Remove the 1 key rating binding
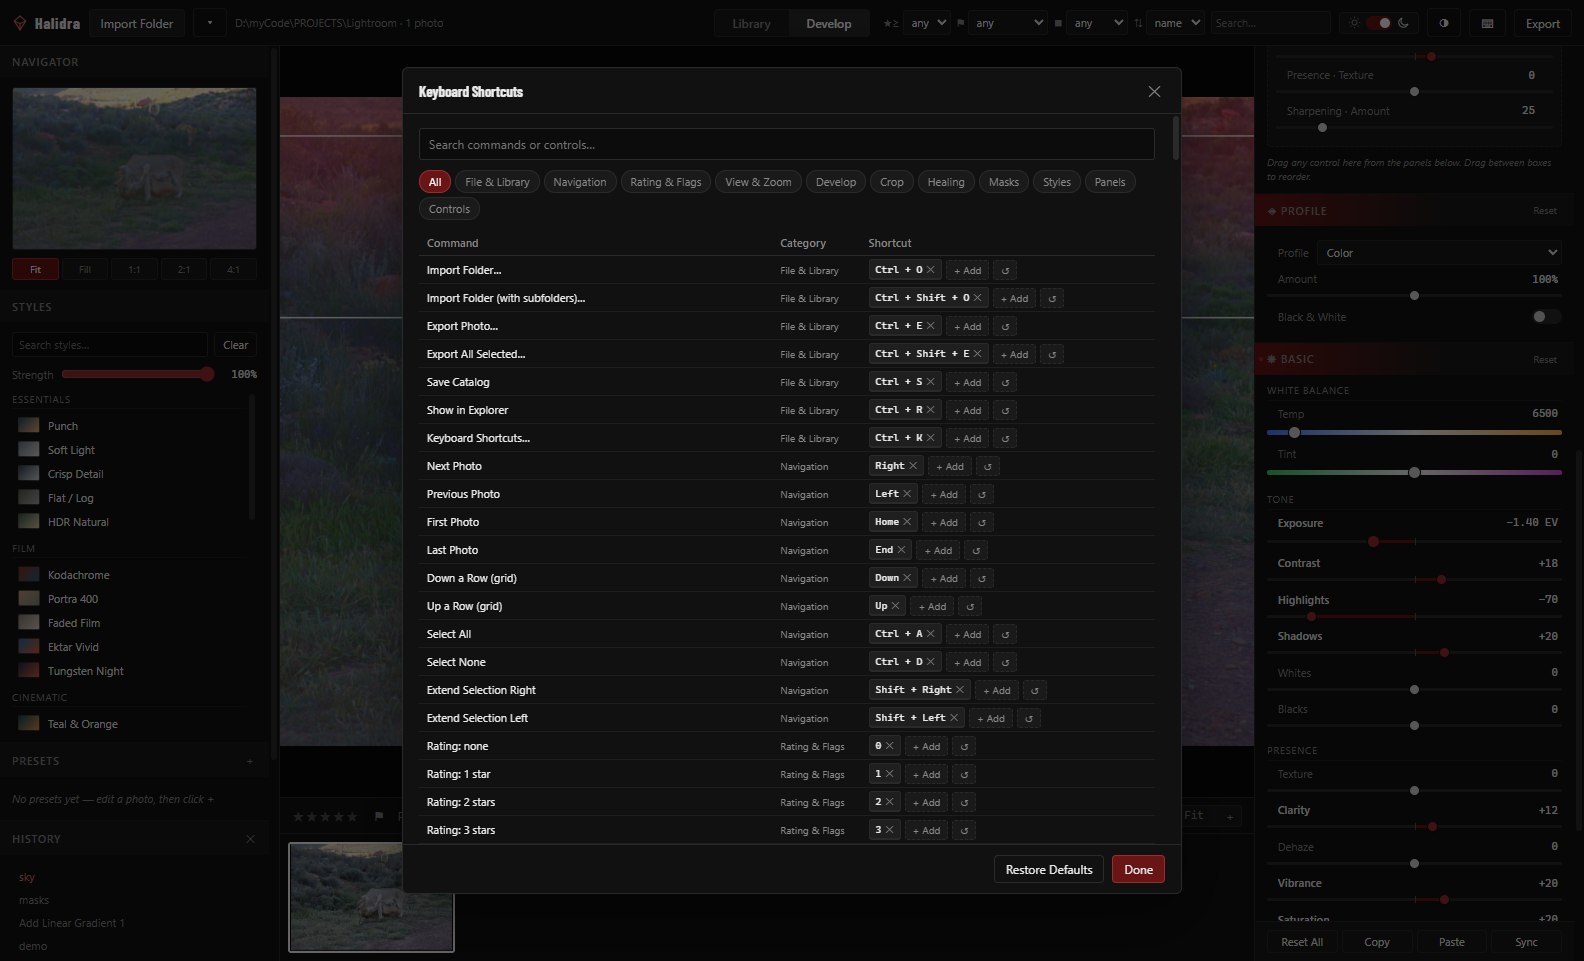 [889, 774]
